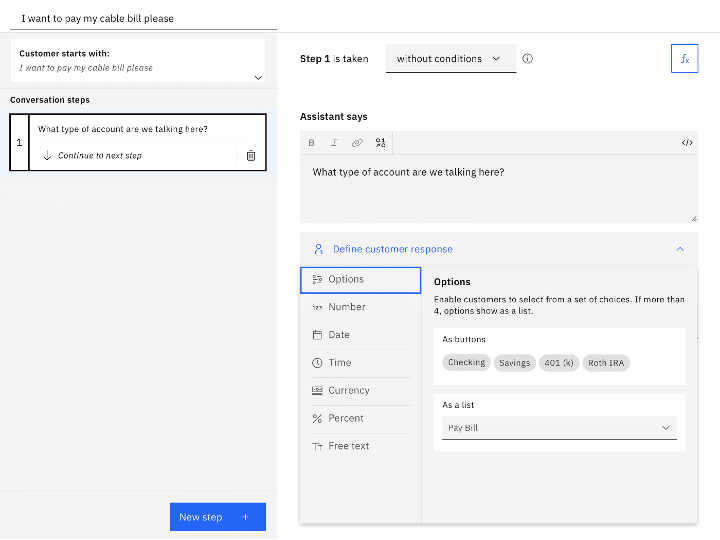Click the 'Customer starts with:' label
Screen dimensions: 720x540
pyautogui.click(x=64, y=53)
